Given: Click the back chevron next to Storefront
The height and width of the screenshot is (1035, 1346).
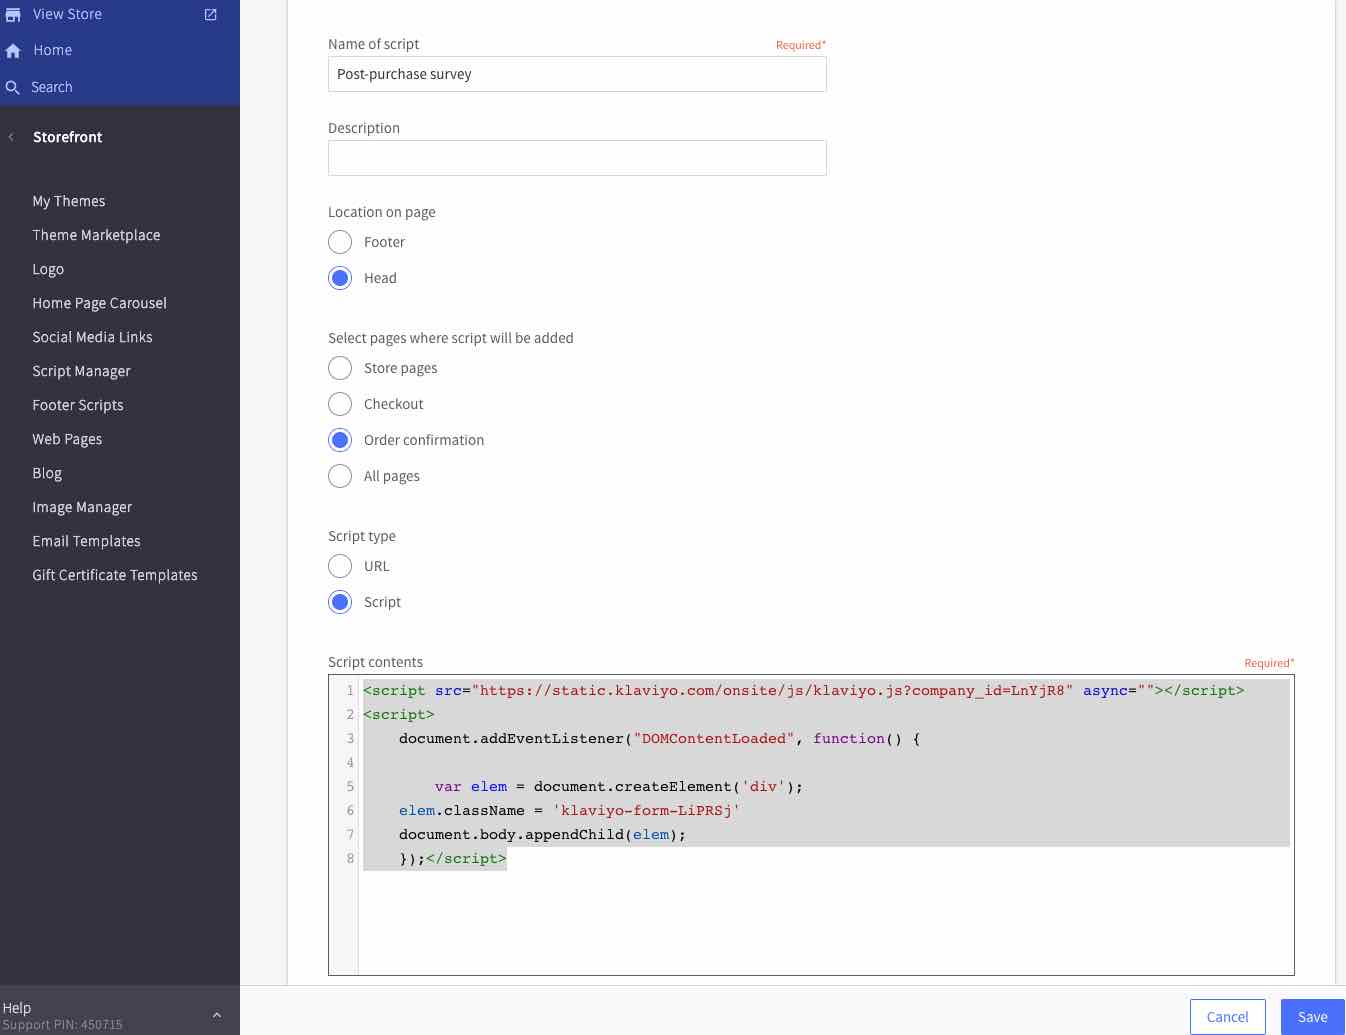Looking at the screenshot, I should pos(10,137).
